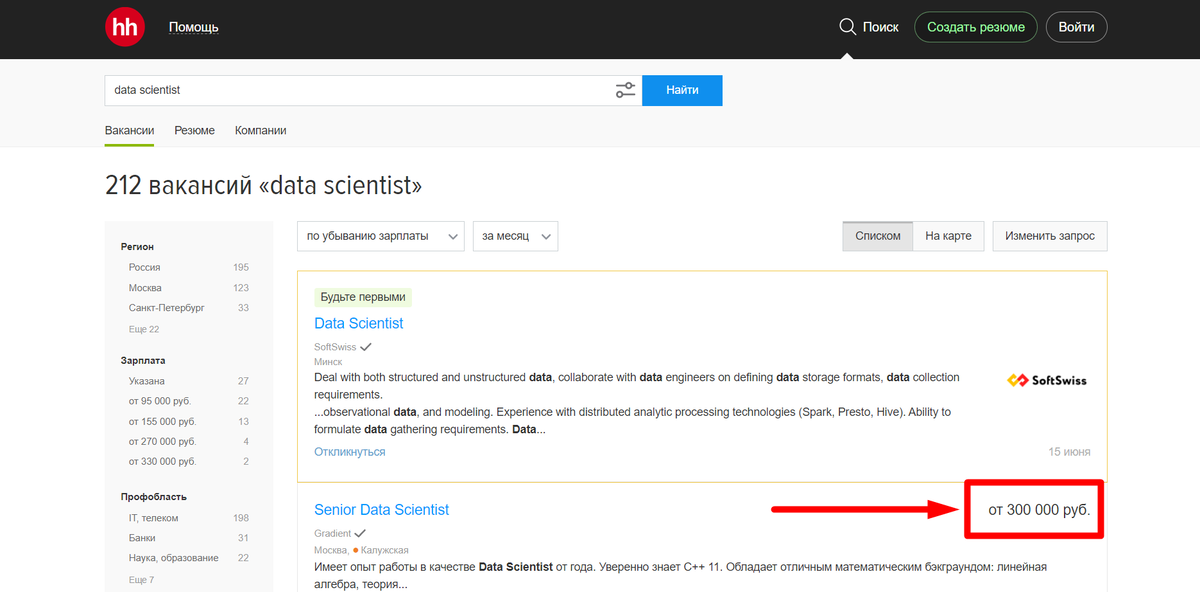The height and width of the screenshot is (592, 1200).
Task: Click the Будьте первыми badge
Action: [x=363, y=297]
